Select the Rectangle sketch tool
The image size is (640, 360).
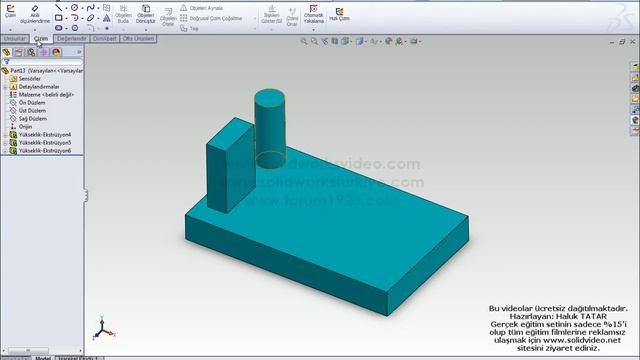click(59, 18)
